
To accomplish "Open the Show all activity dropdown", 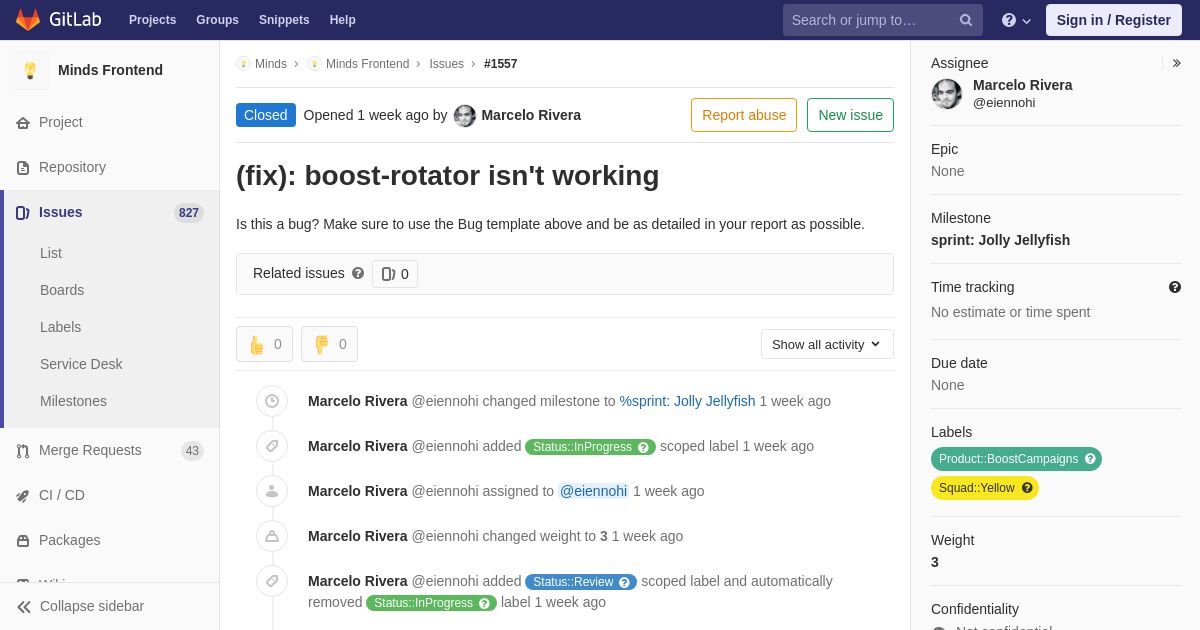I will pyautogui.click(x=827, y=344).
